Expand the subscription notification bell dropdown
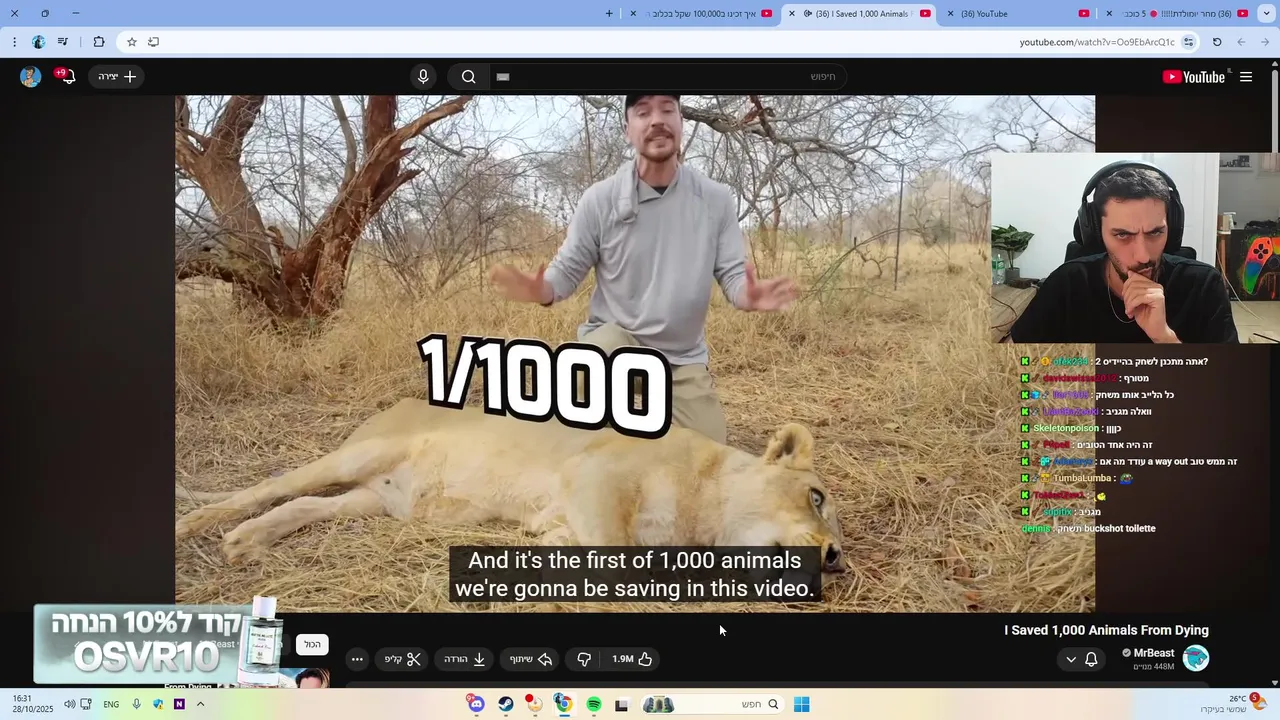 1081,659
